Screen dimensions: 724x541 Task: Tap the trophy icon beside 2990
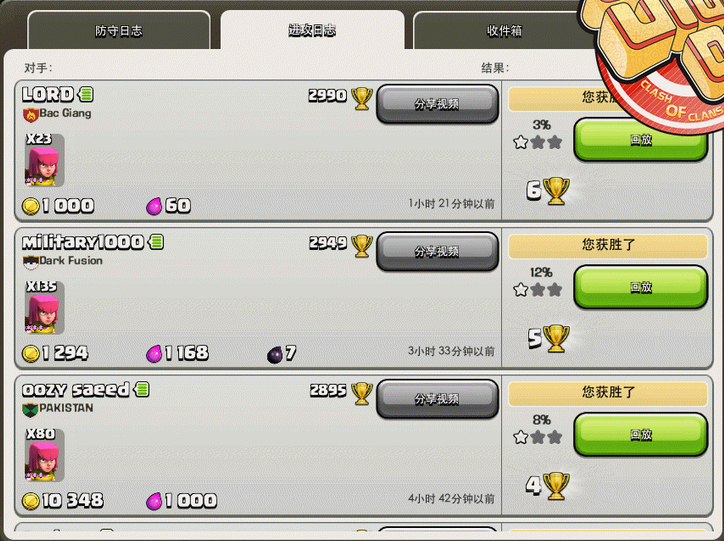[362, 98]
